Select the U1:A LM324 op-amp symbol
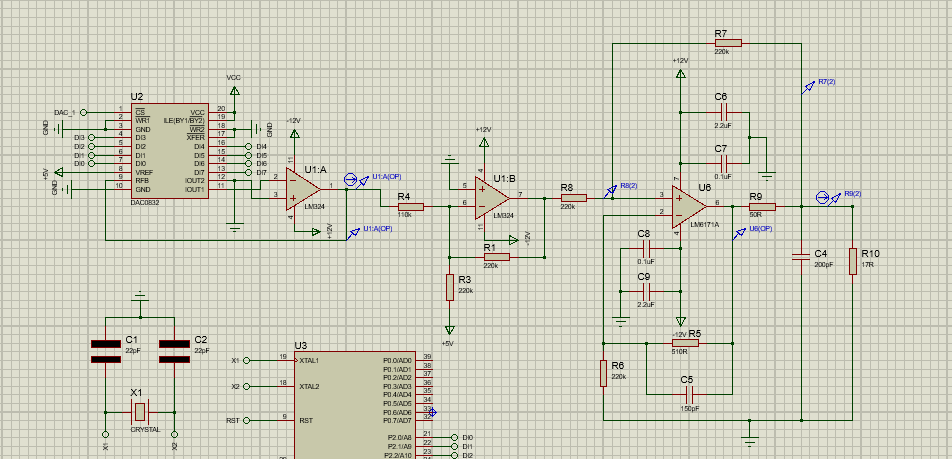The width and height of the screenshot is (952, 459). pyautogui.click(x=302, y=189)
